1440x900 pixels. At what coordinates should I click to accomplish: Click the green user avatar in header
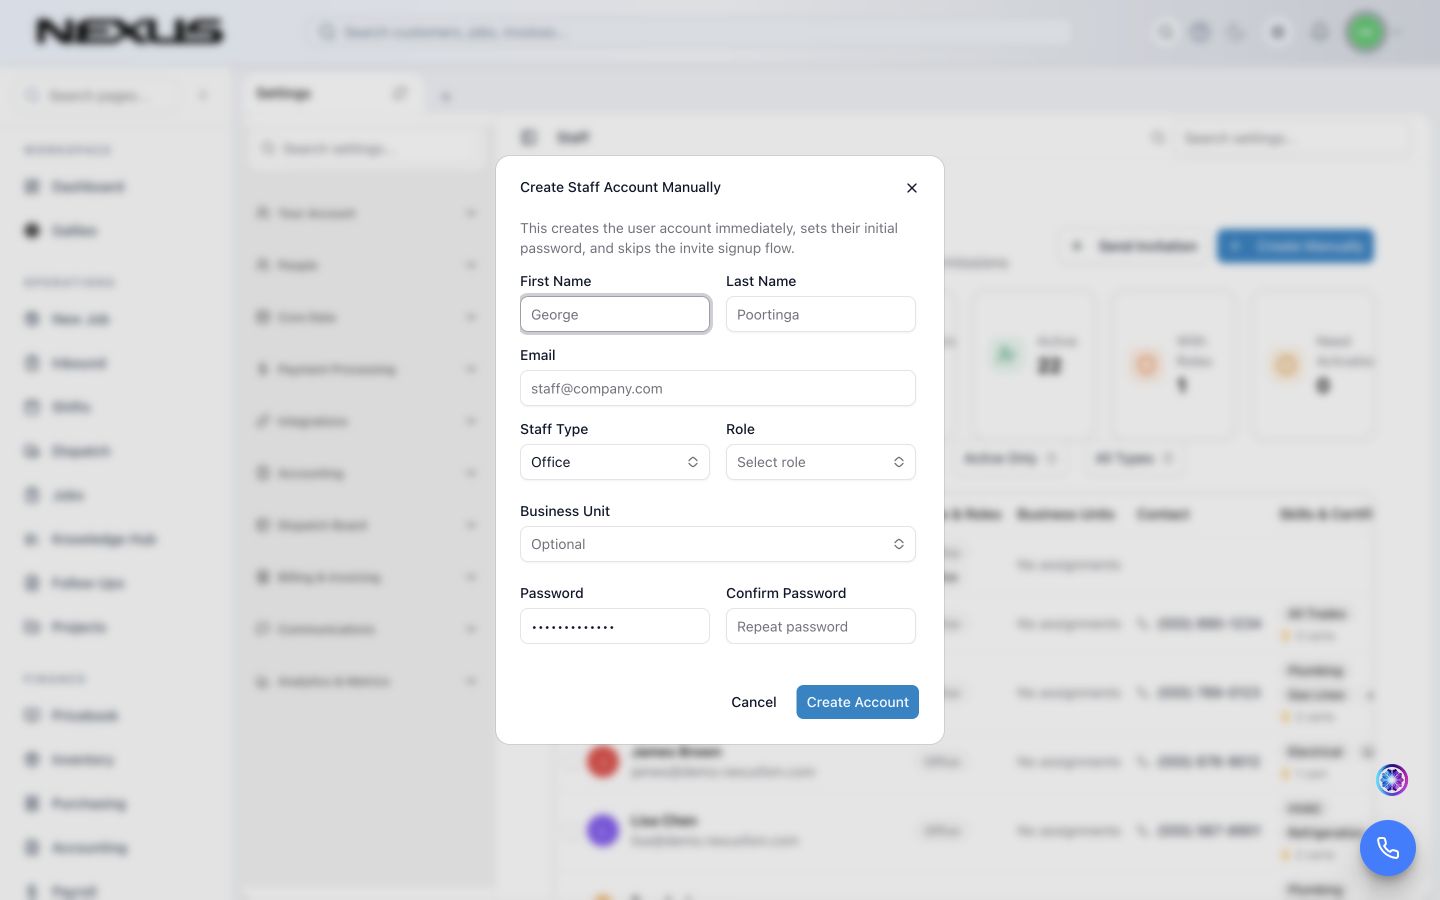pyautogui.click(x=1366, y=32)
